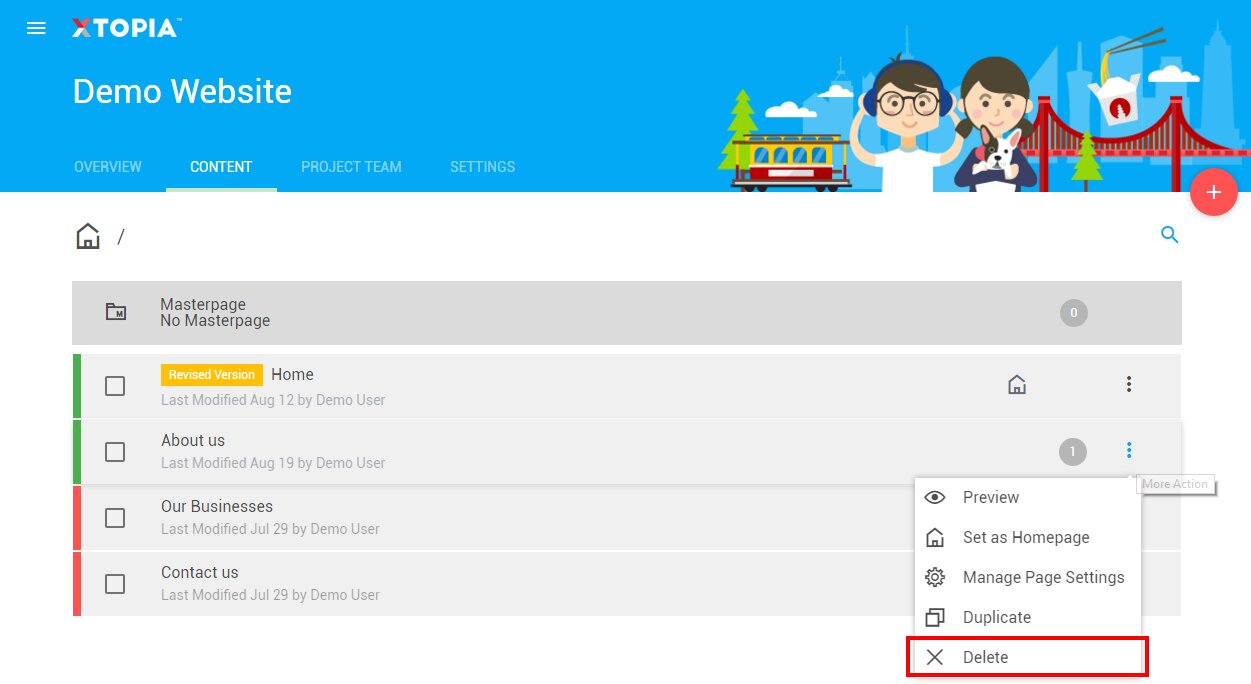Image resolution: width=1251 pixels, height=684 pixels.
Task: Check the Home page checkbox
Action: pos(115,386)
